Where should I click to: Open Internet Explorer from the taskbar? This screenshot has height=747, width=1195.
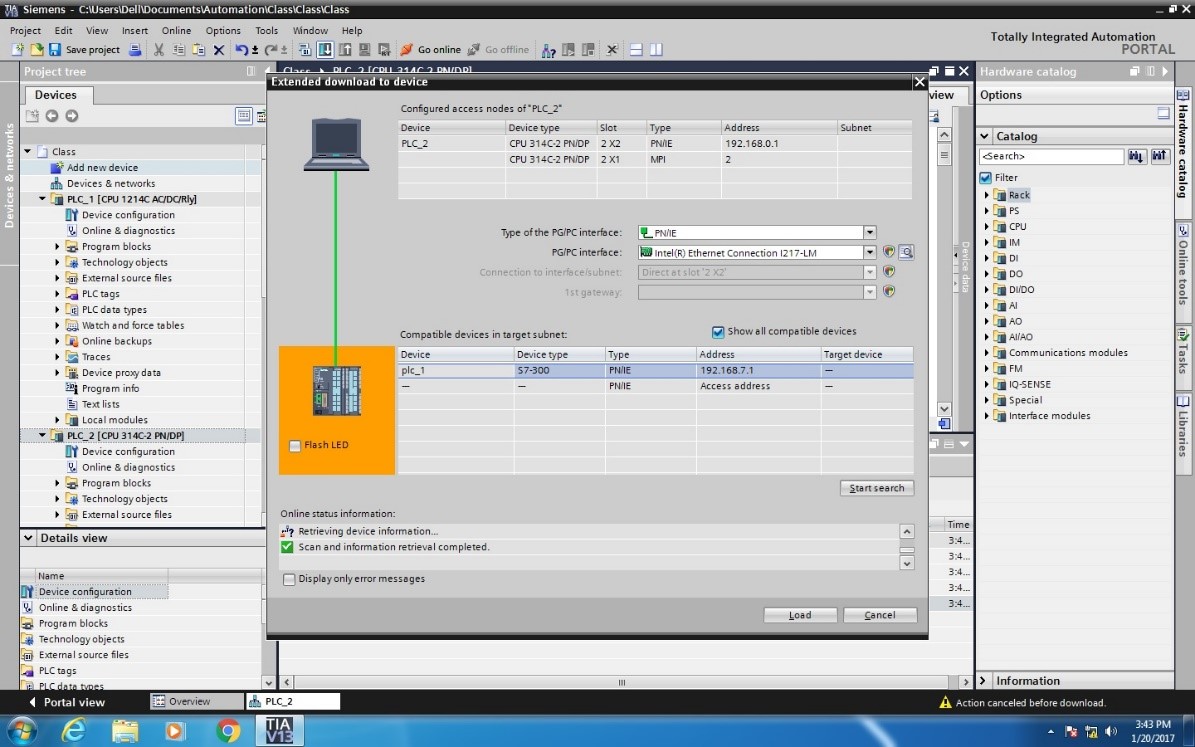[73, 731]
